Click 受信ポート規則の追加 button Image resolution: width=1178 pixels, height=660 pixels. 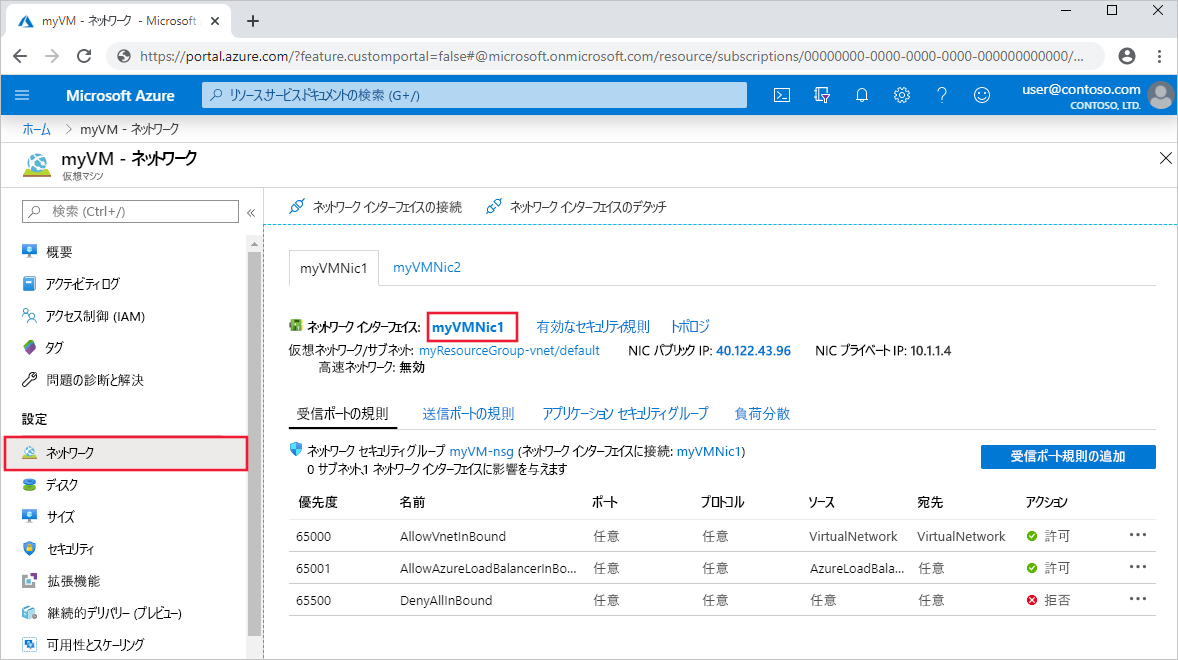coord(1068,457)
